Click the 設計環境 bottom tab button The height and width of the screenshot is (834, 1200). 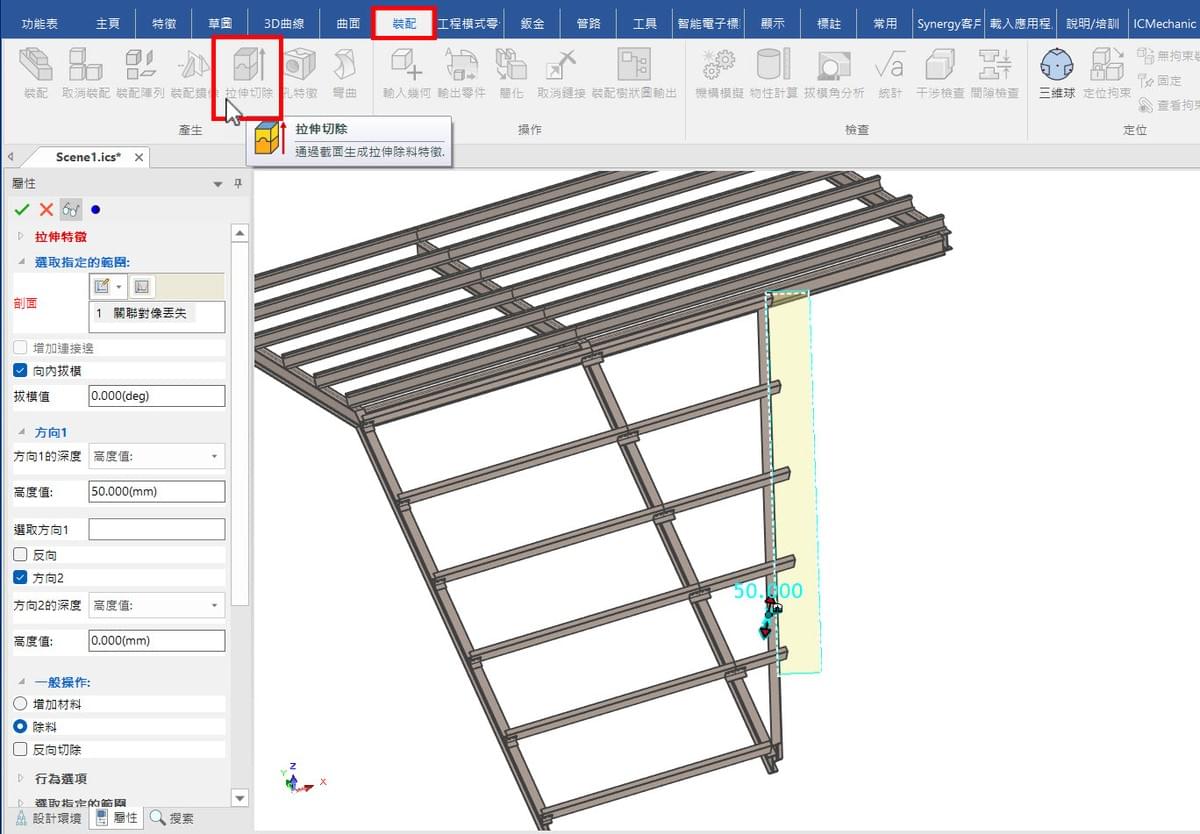46,818
